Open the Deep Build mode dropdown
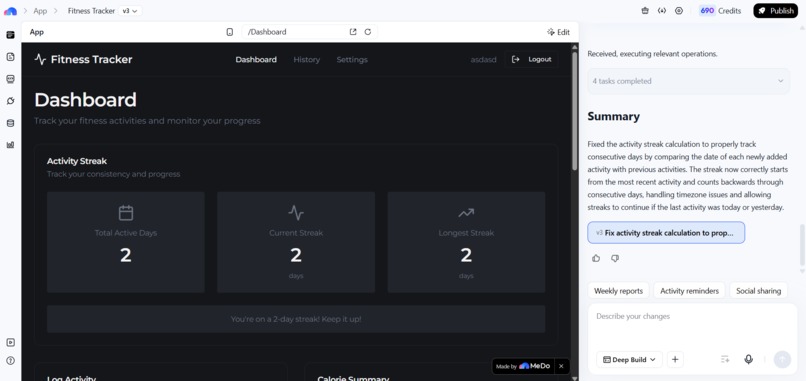Viewport: 806px width, 381px height. tap(629, 359)
